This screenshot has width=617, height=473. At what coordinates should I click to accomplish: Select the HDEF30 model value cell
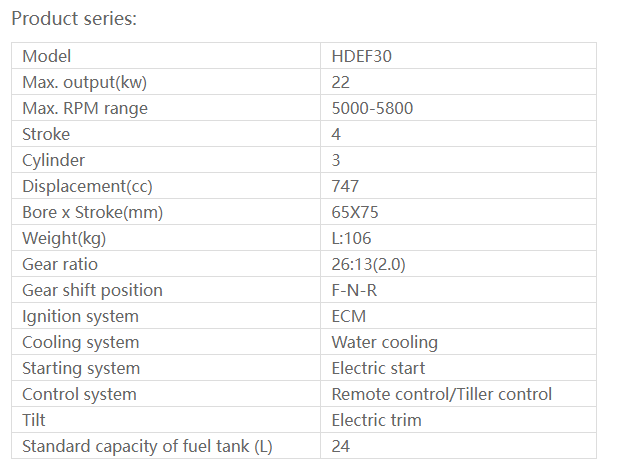(x=361, y=56)
